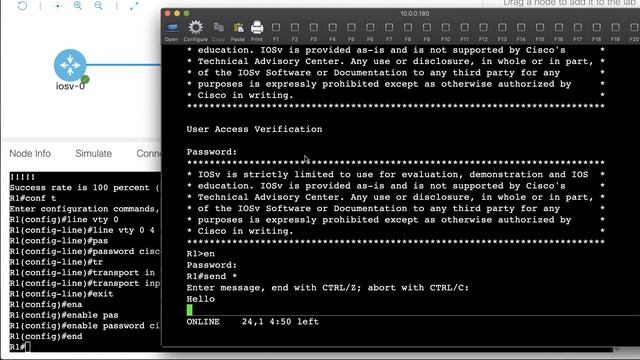Close the 10.0.0.180 terminal window
The width and height of the screenshot is (640, 360).
pyautogui.click(x=168, y=13)
